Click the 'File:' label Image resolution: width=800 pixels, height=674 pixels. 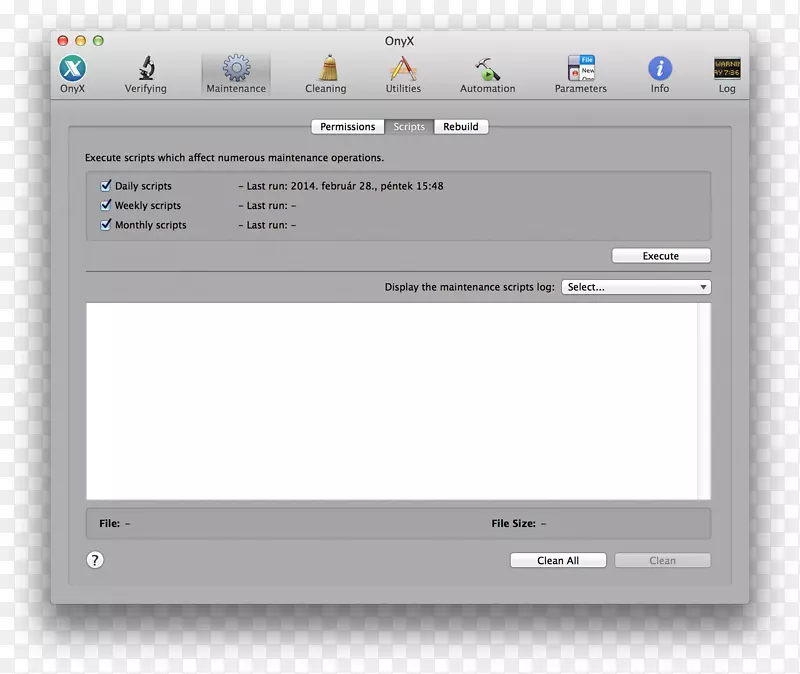pos(110,523)
